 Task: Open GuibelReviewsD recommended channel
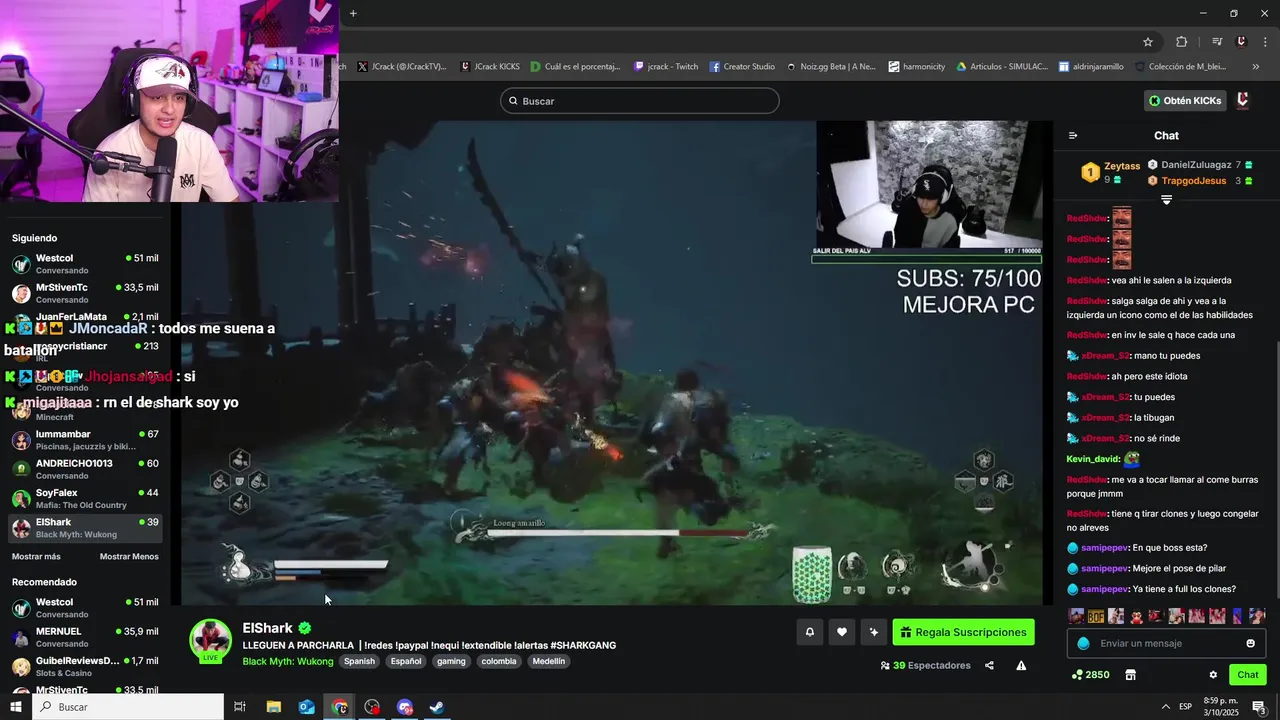pyautogui.click(x=85, y=666)
